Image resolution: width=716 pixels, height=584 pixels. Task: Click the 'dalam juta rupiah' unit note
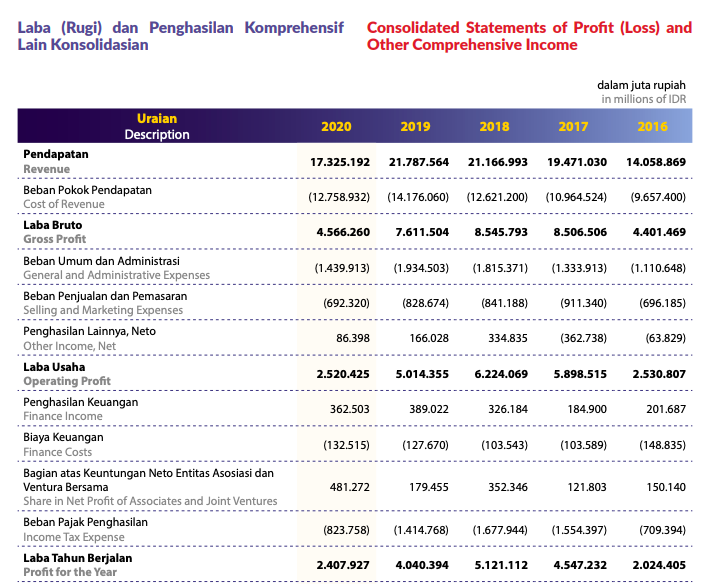(641, 86)
